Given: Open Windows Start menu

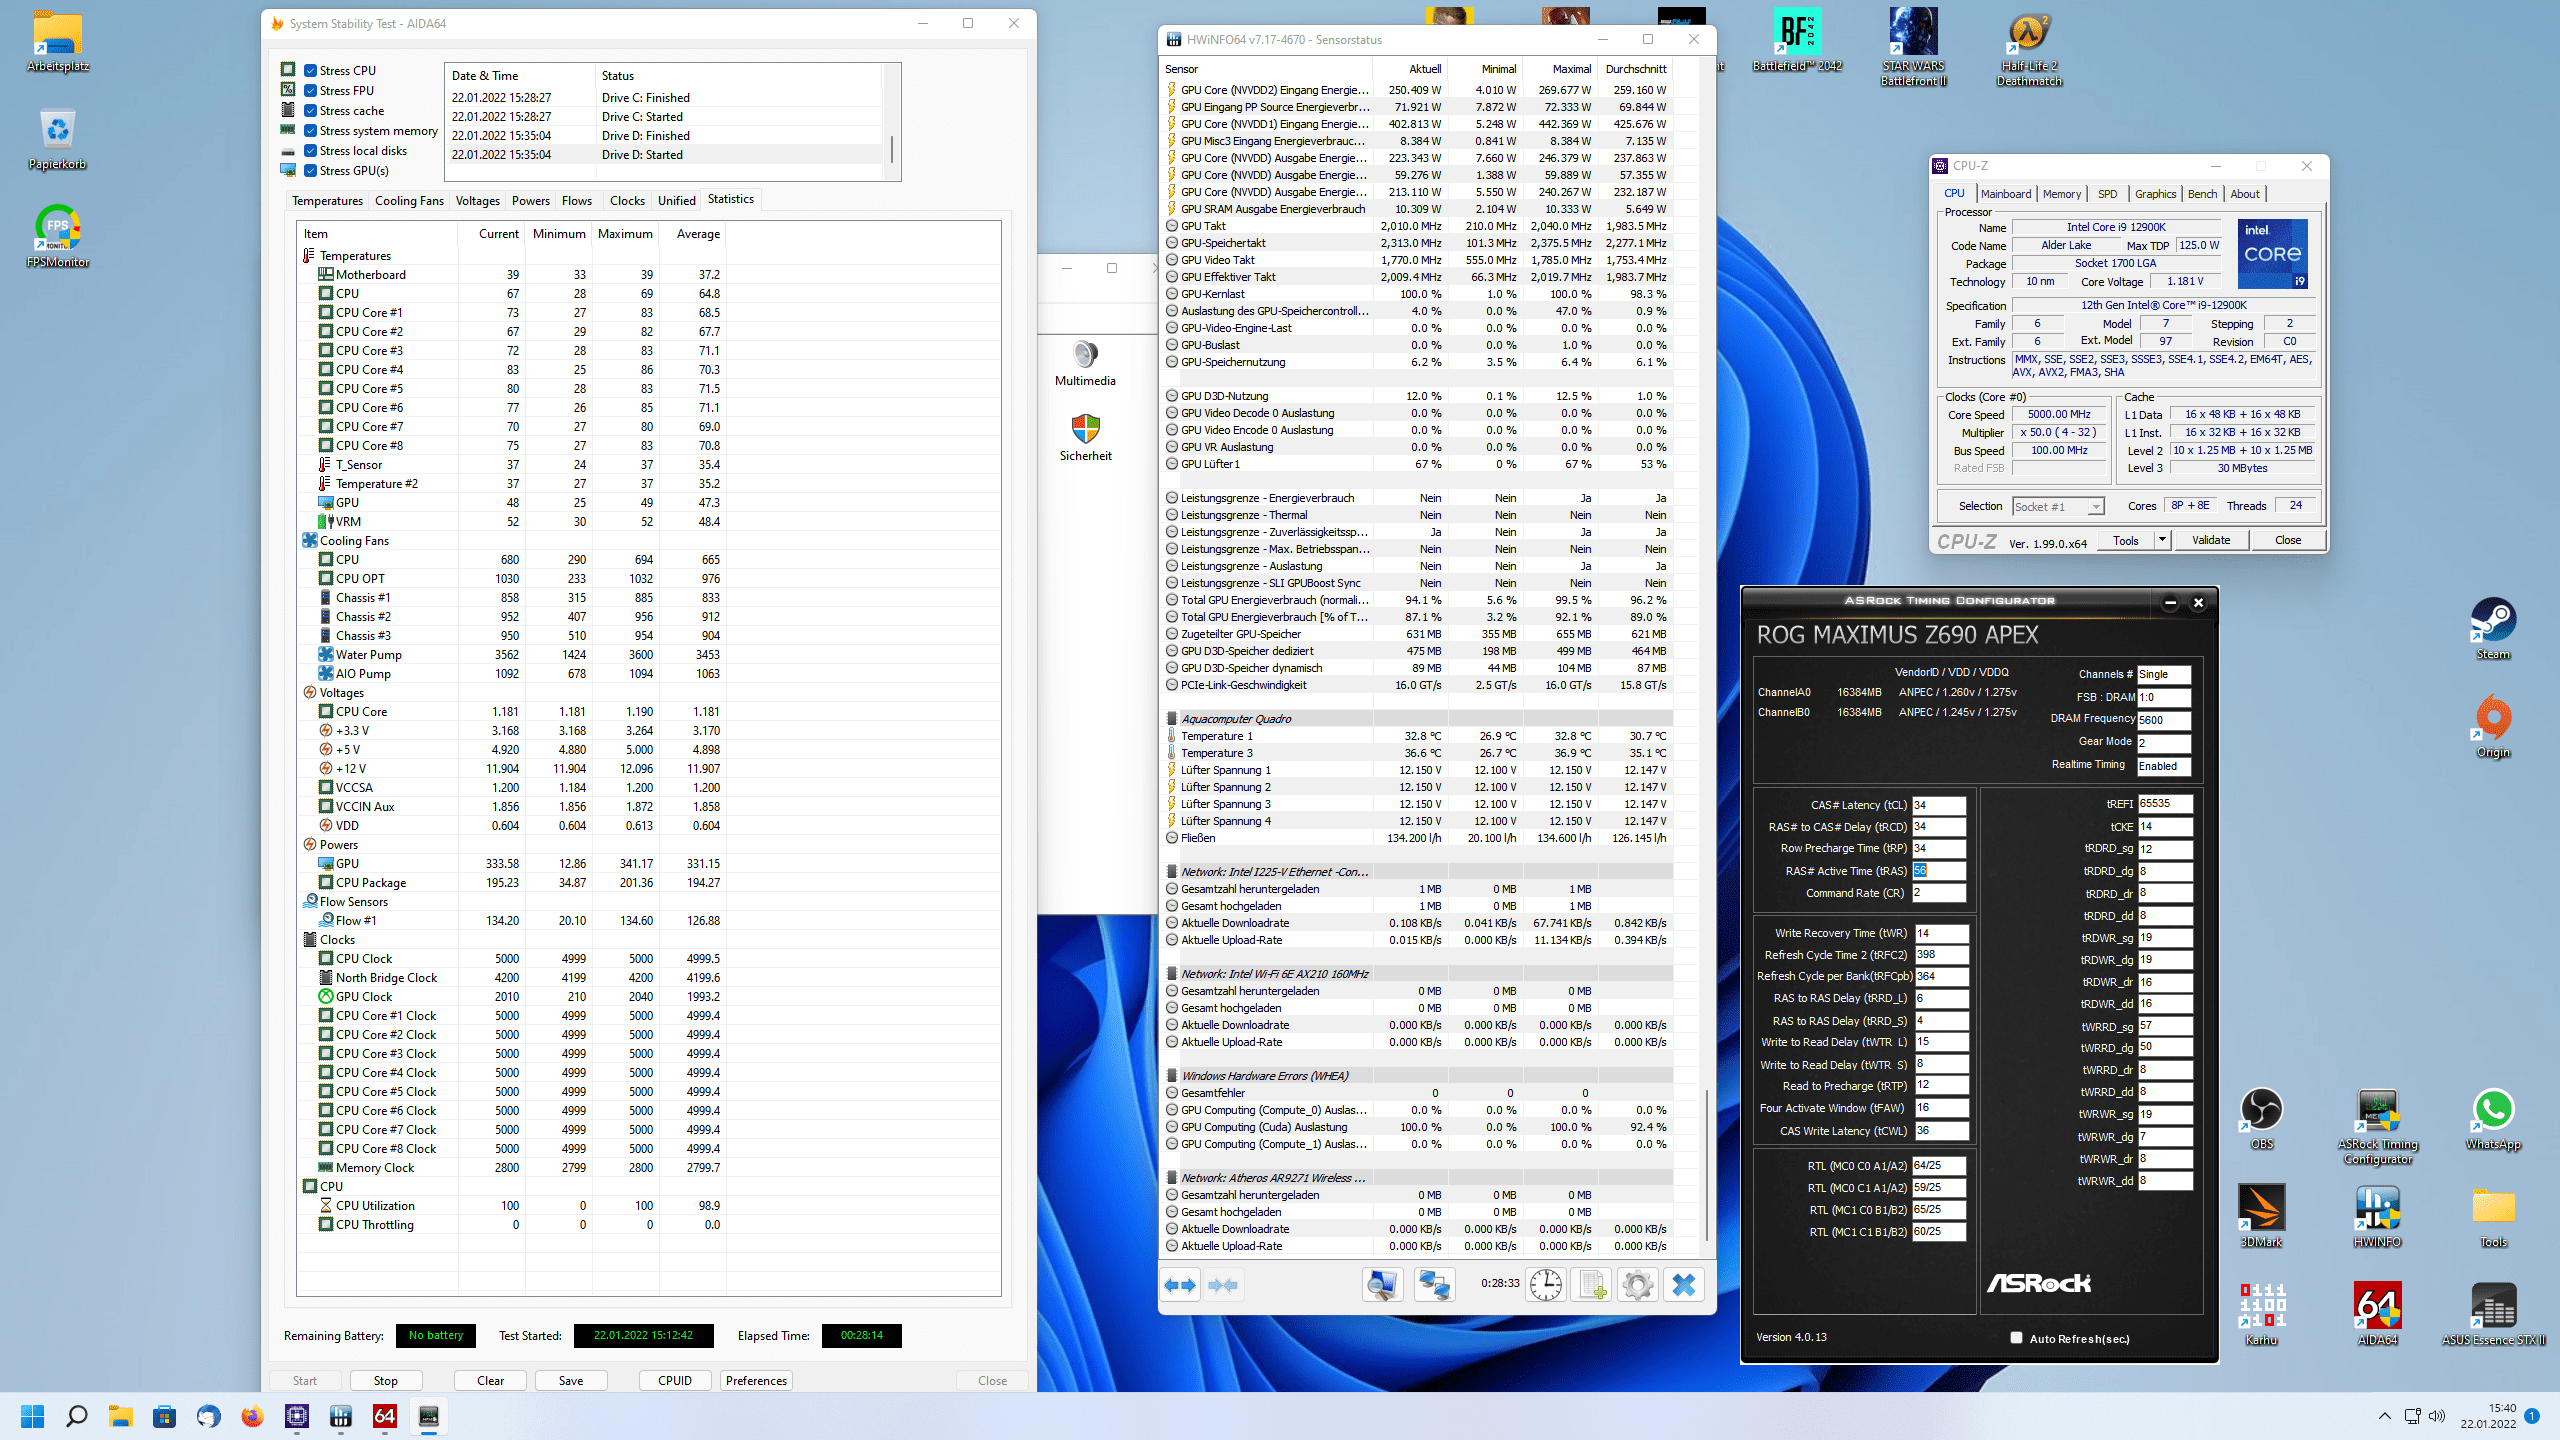Looking at the screenshot, I should 33,1416.
